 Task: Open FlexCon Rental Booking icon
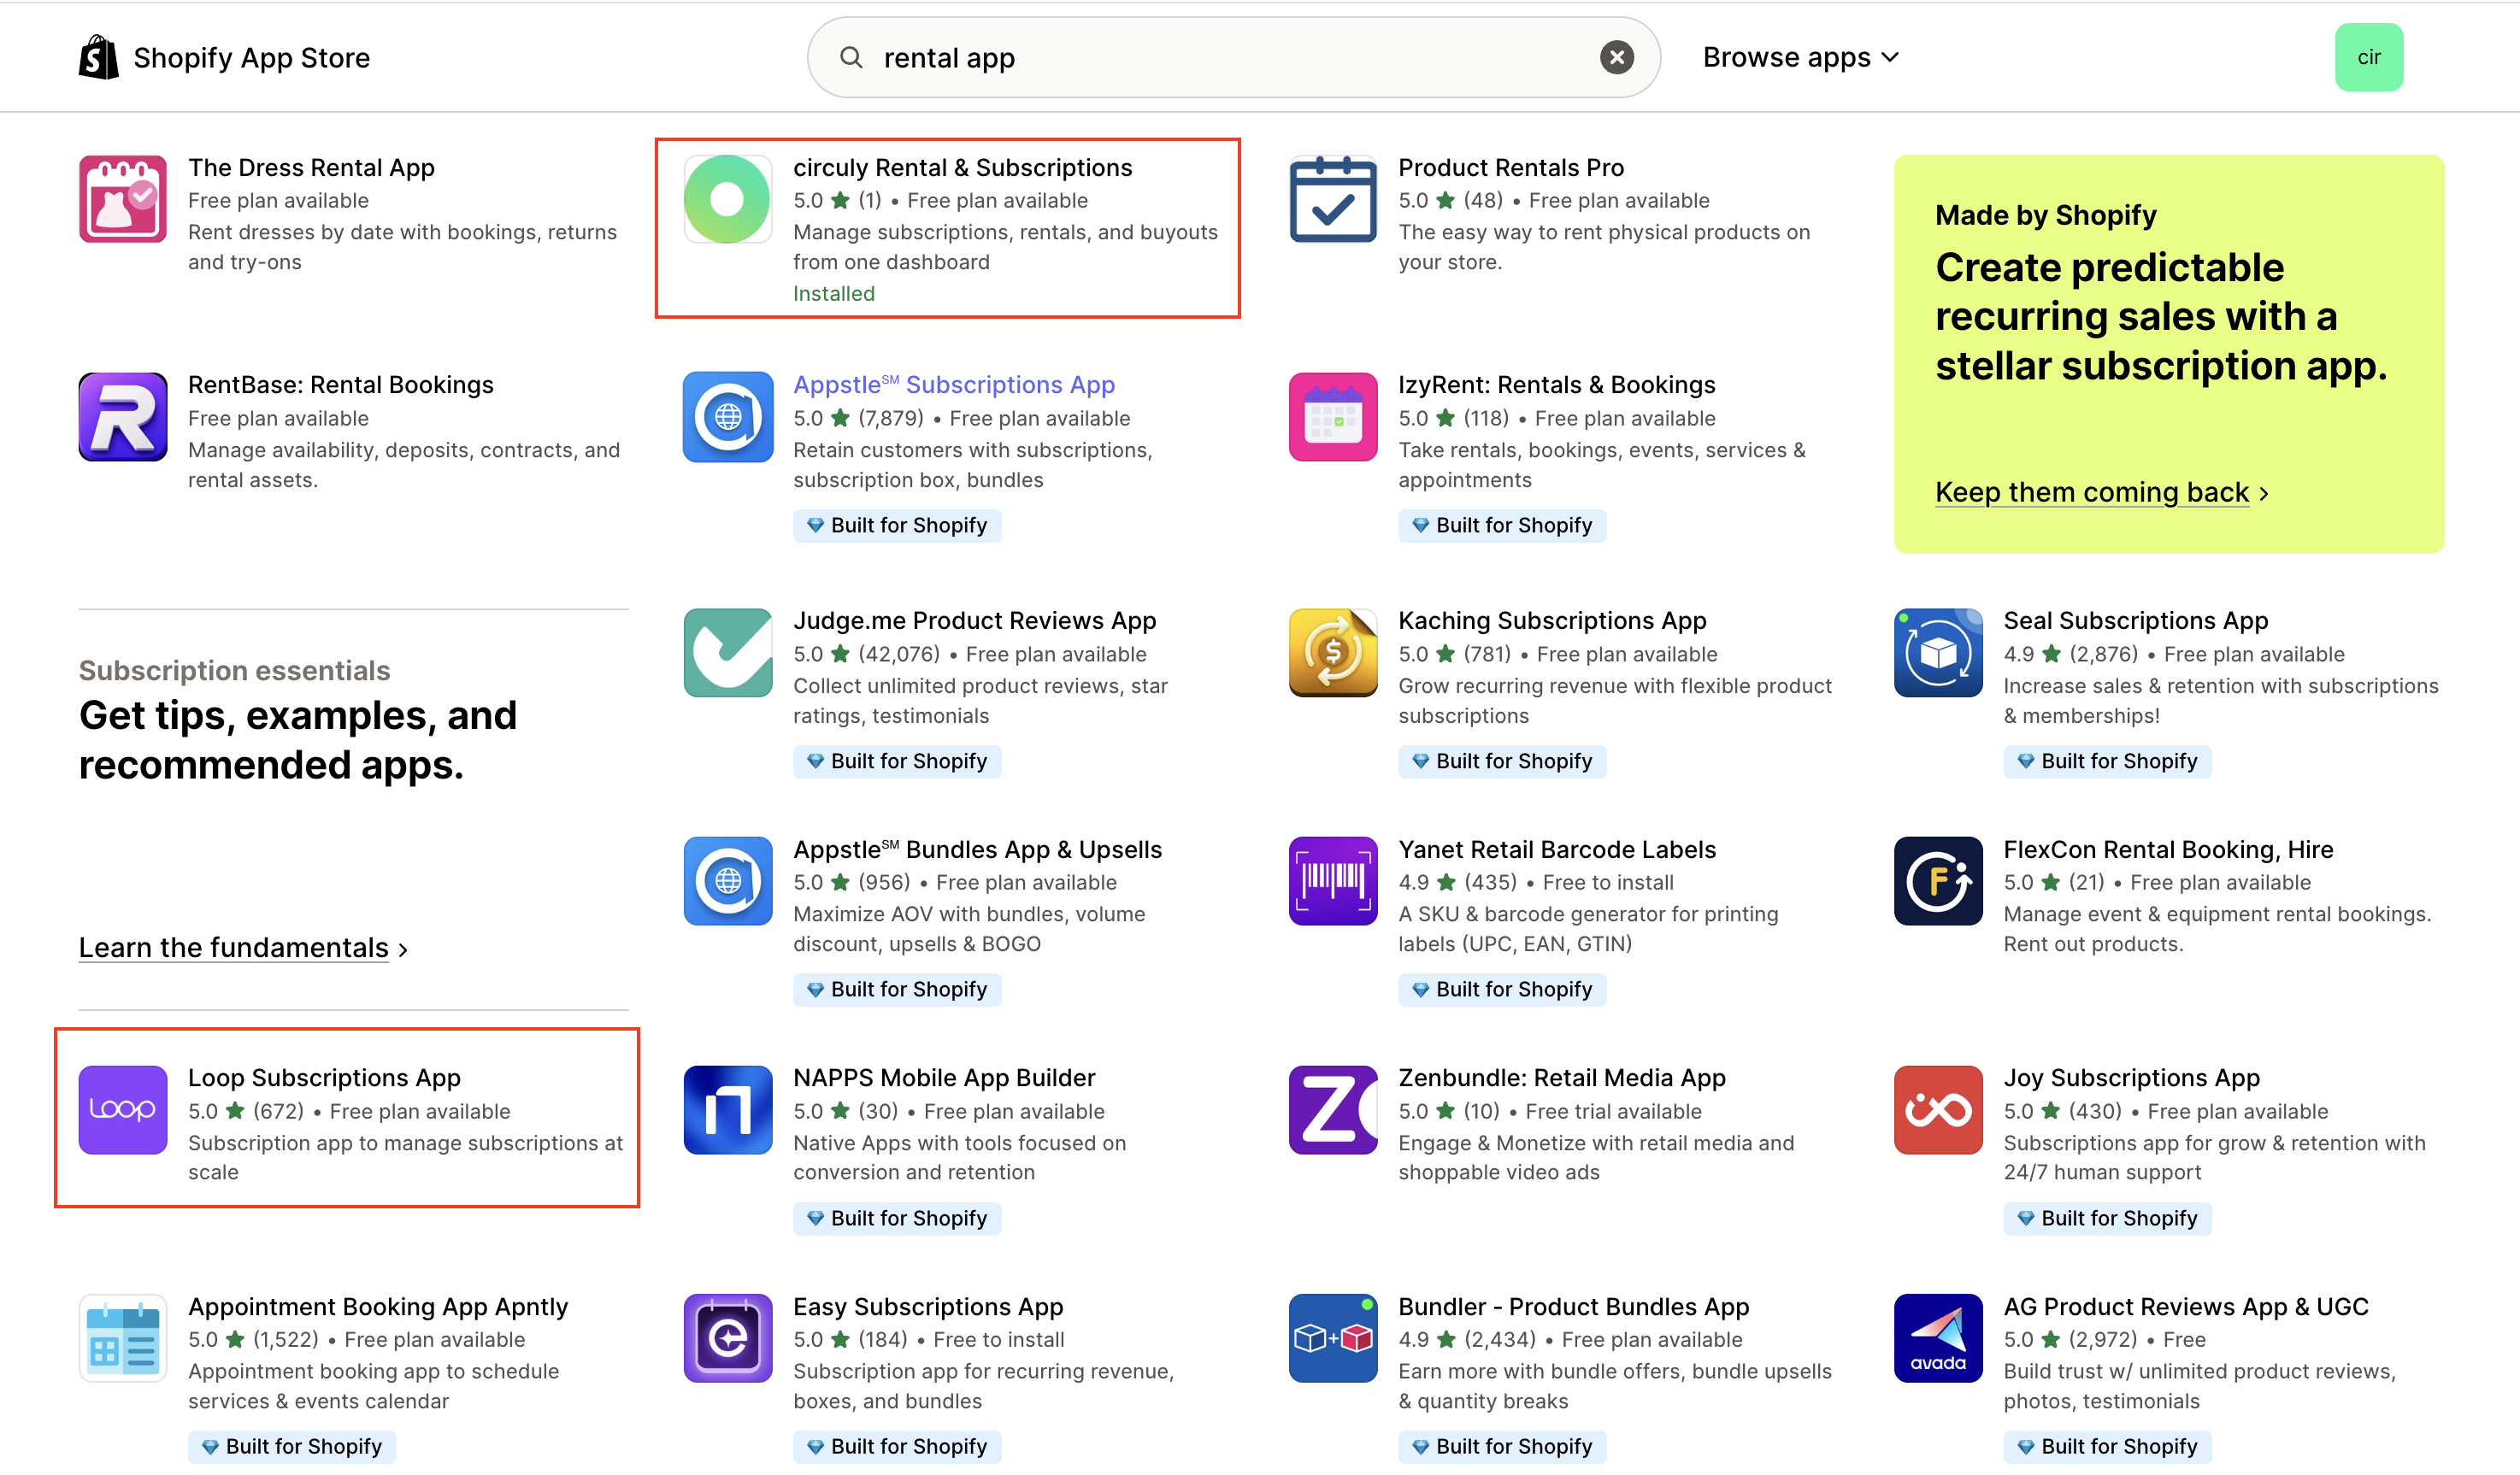coord(1938,881)
